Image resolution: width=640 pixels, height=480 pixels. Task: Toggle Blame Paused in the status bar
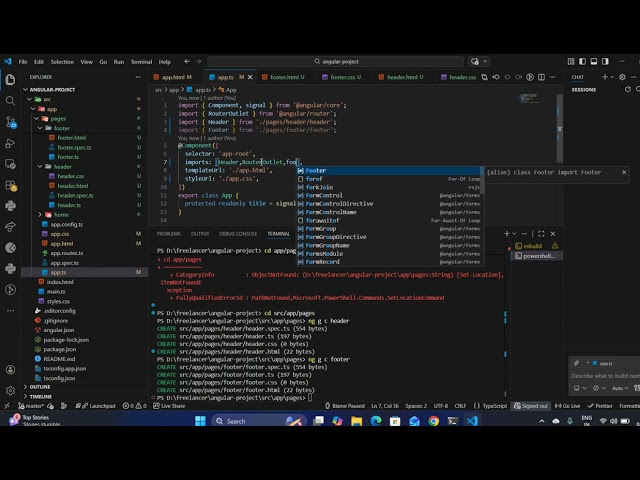(345, 406)
